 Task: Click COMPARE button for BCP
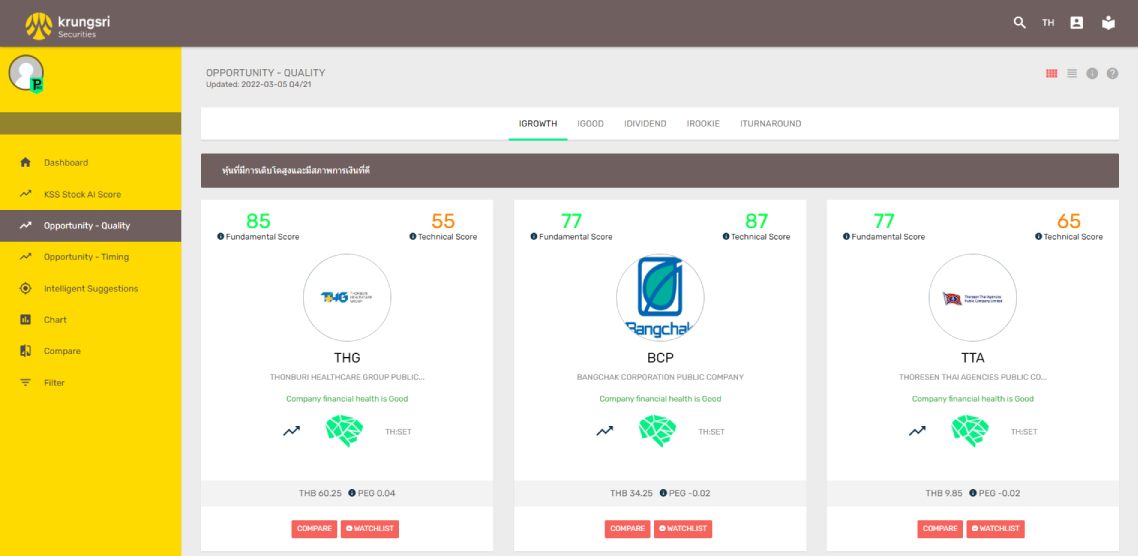click(x=628, y=529)
